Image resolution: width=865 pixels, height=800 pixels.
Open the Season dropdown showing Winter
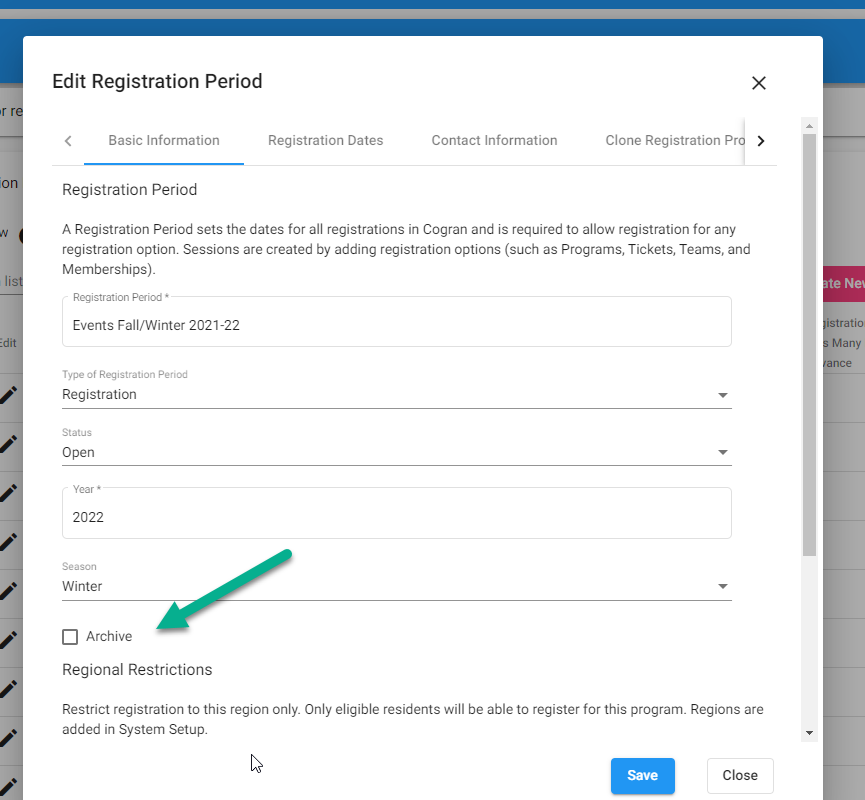click(x=396, y=587)
